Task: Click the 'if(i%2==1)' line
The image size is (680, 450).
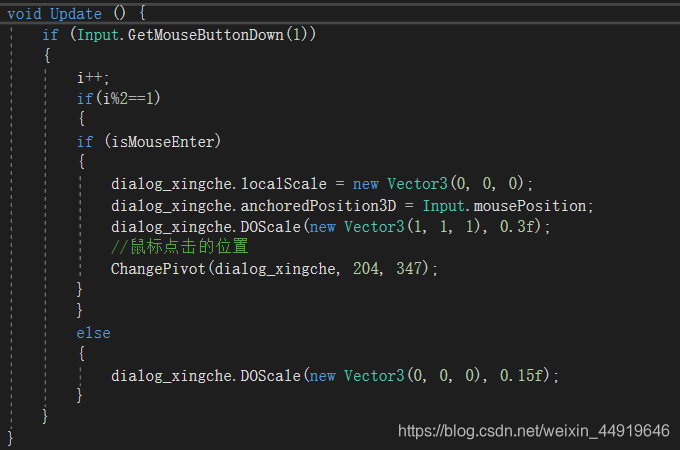Action: point(118,98)
